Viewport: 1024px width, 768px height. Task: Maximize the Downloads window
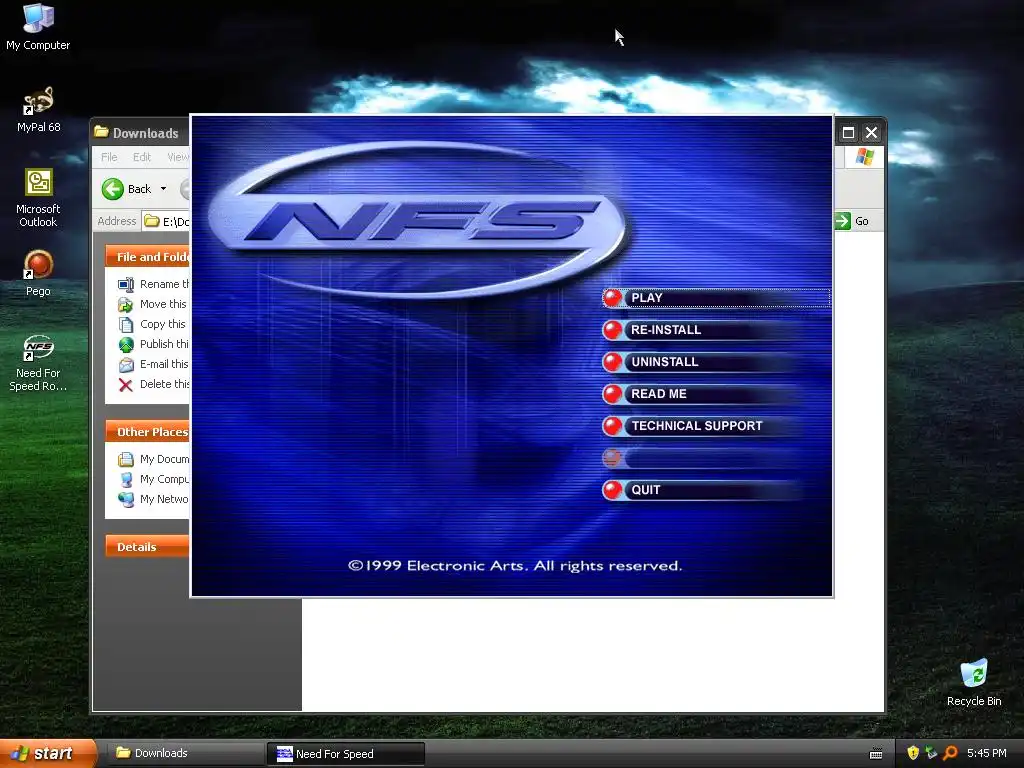coord(848,133)
